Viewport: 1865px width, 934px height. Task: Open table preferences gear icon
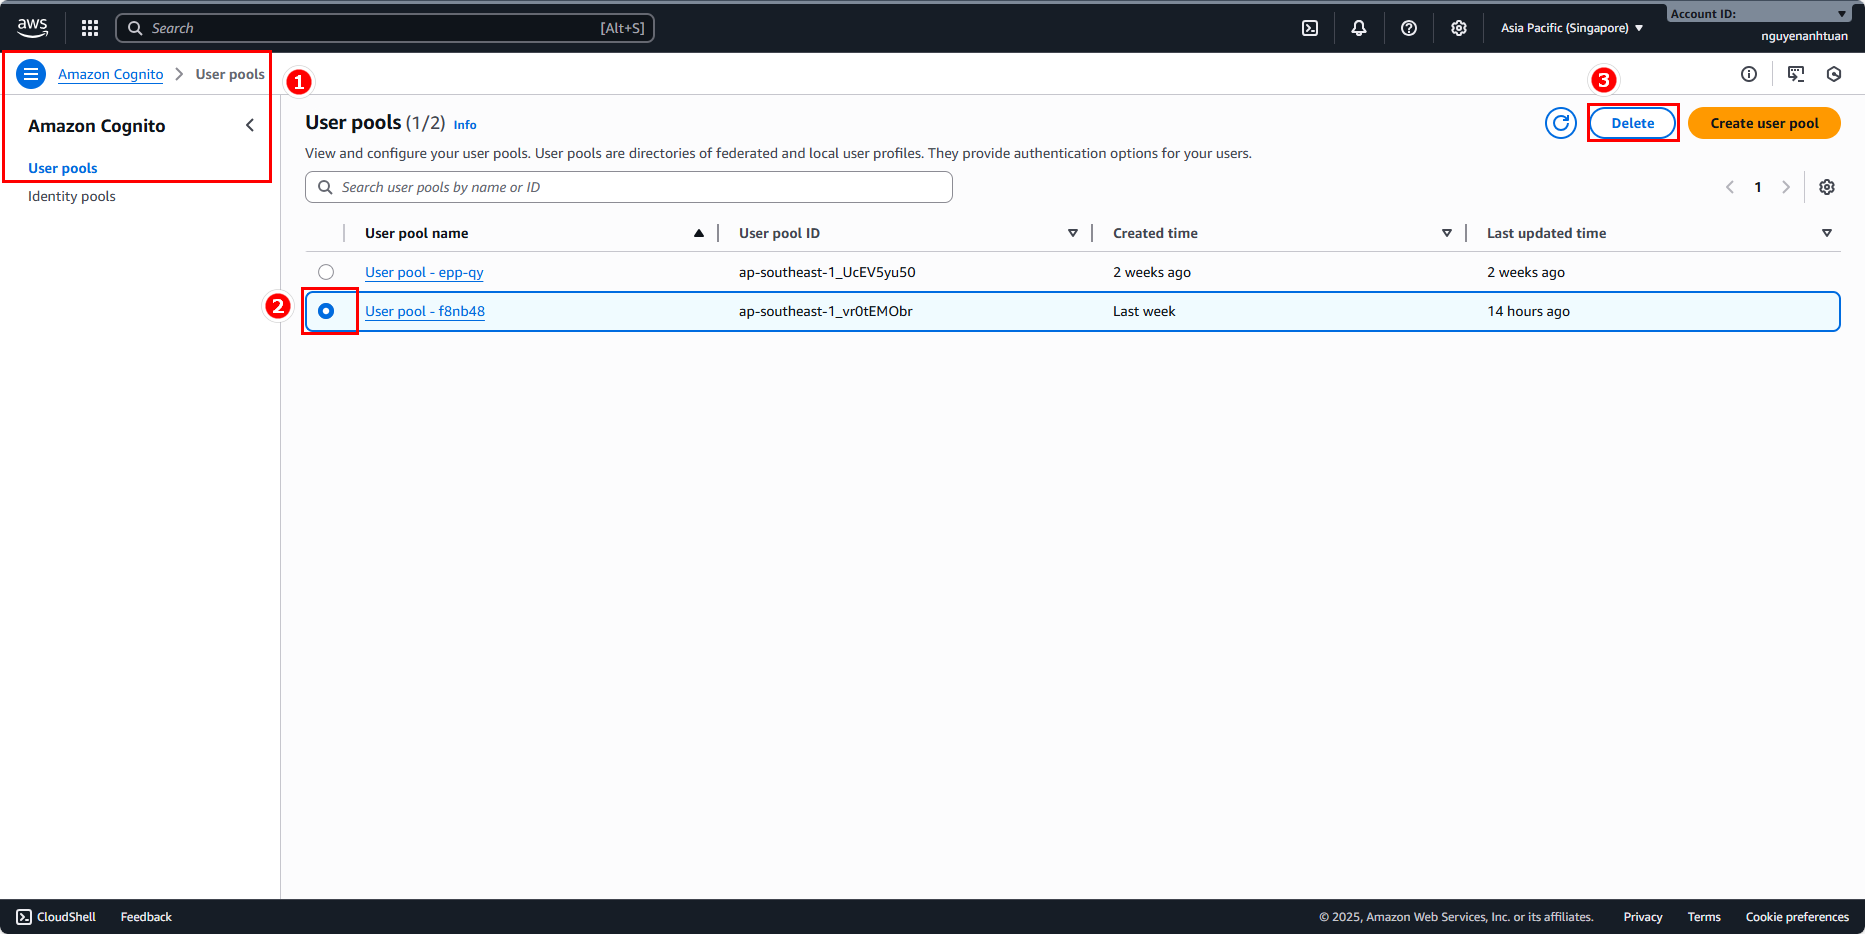(x=1827, y=187)
